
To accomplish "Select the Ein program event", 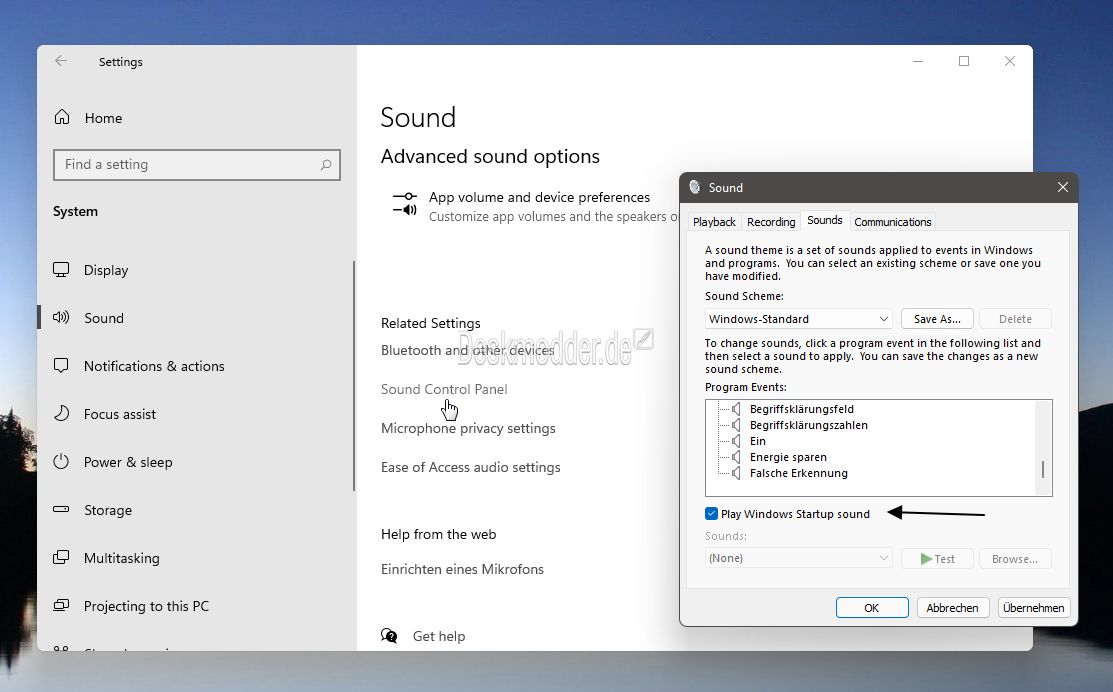I will tap(757, 441).
